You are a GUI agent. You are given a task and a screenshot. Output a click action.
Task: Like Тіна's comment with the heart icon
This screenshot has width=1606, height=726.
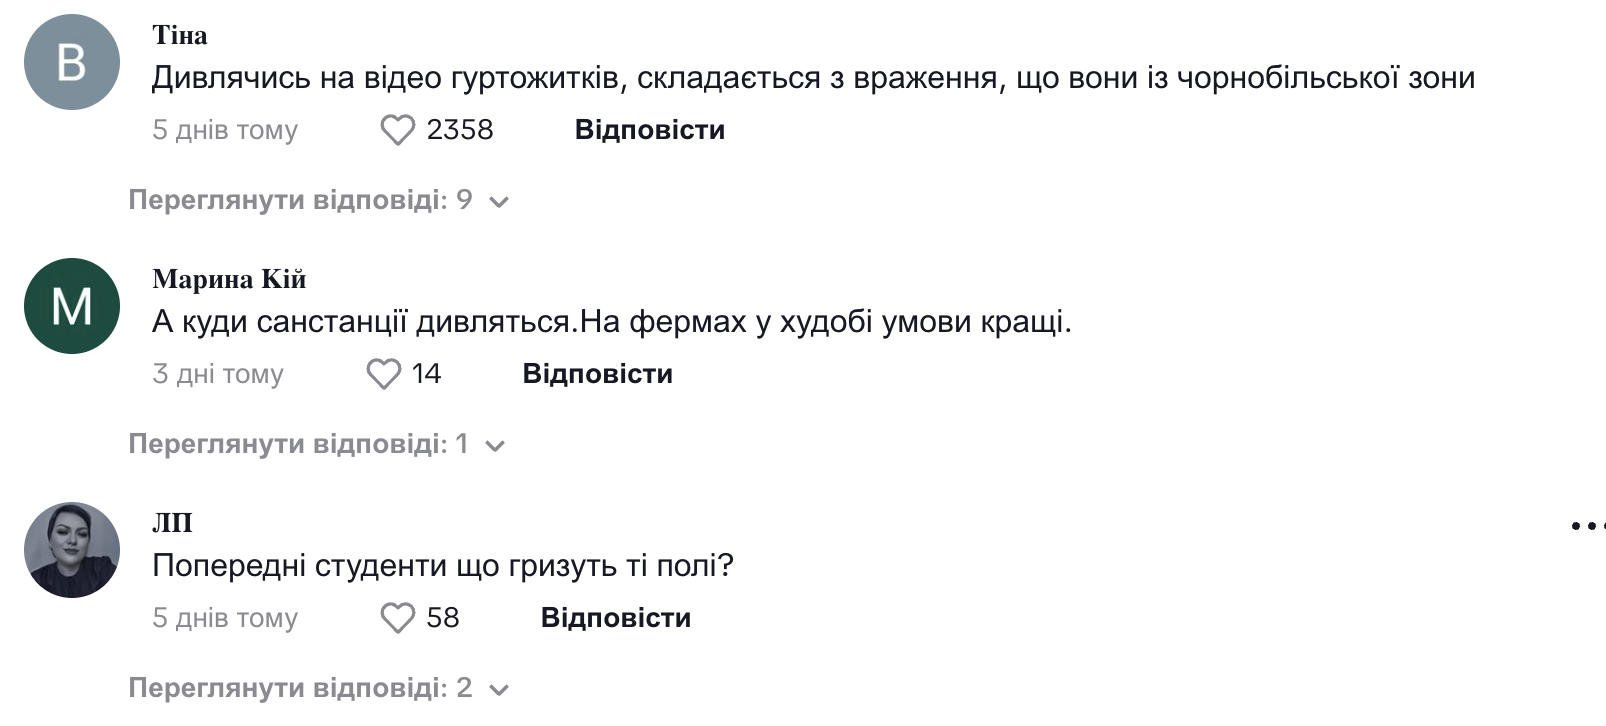pyautogui.click(x=397, y=130)
